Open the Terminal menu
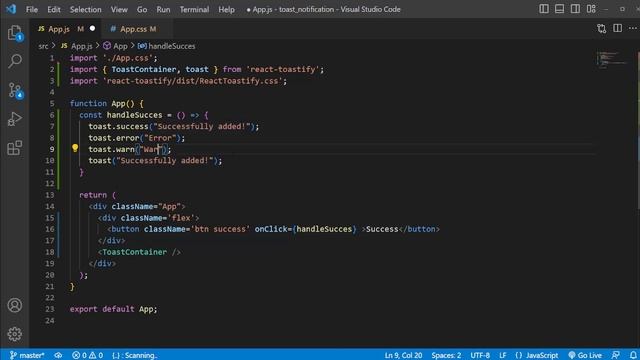 click(194, 9)
